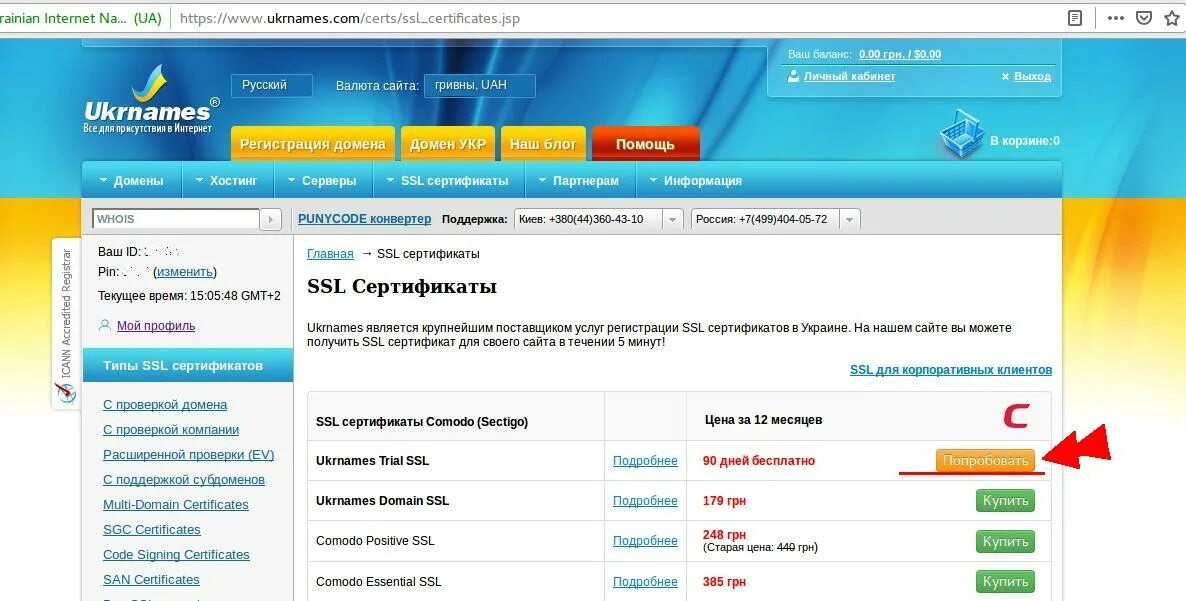
Task: Click the Главная breadcrumb link
Action: 330,254
